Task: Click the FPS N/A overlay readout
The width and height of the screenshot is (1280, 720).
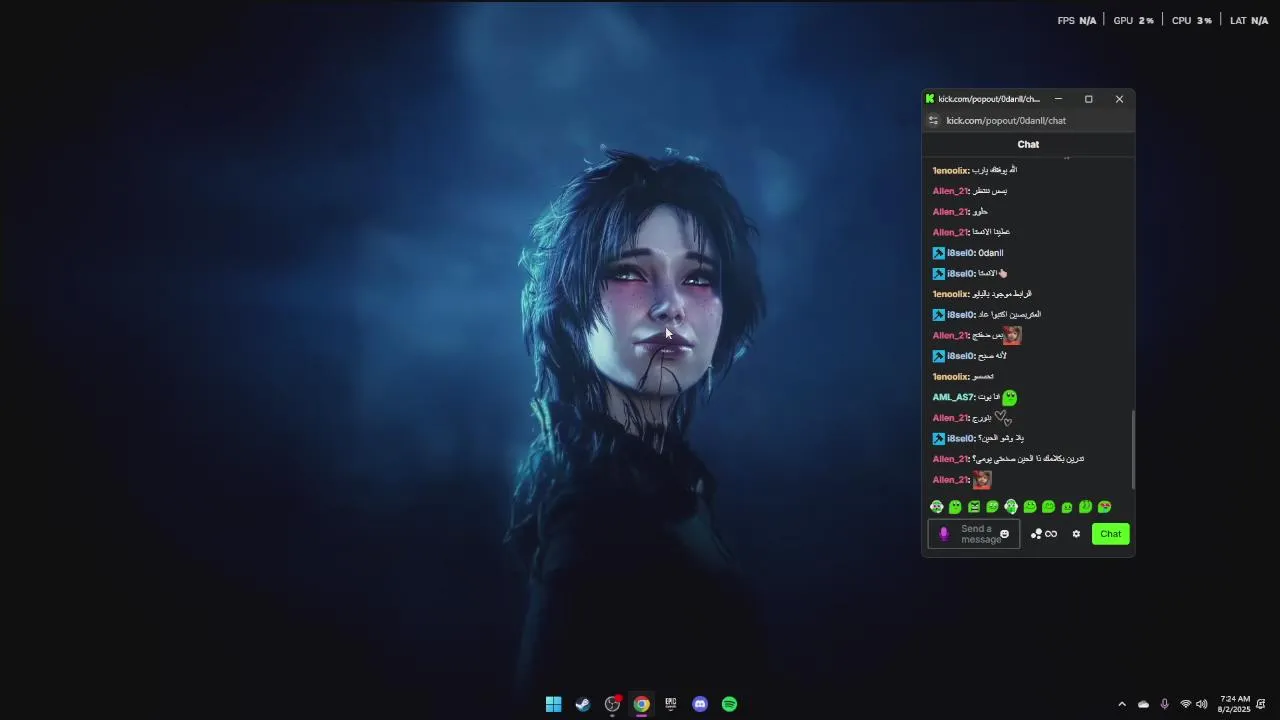Action: click(1077, 20)
